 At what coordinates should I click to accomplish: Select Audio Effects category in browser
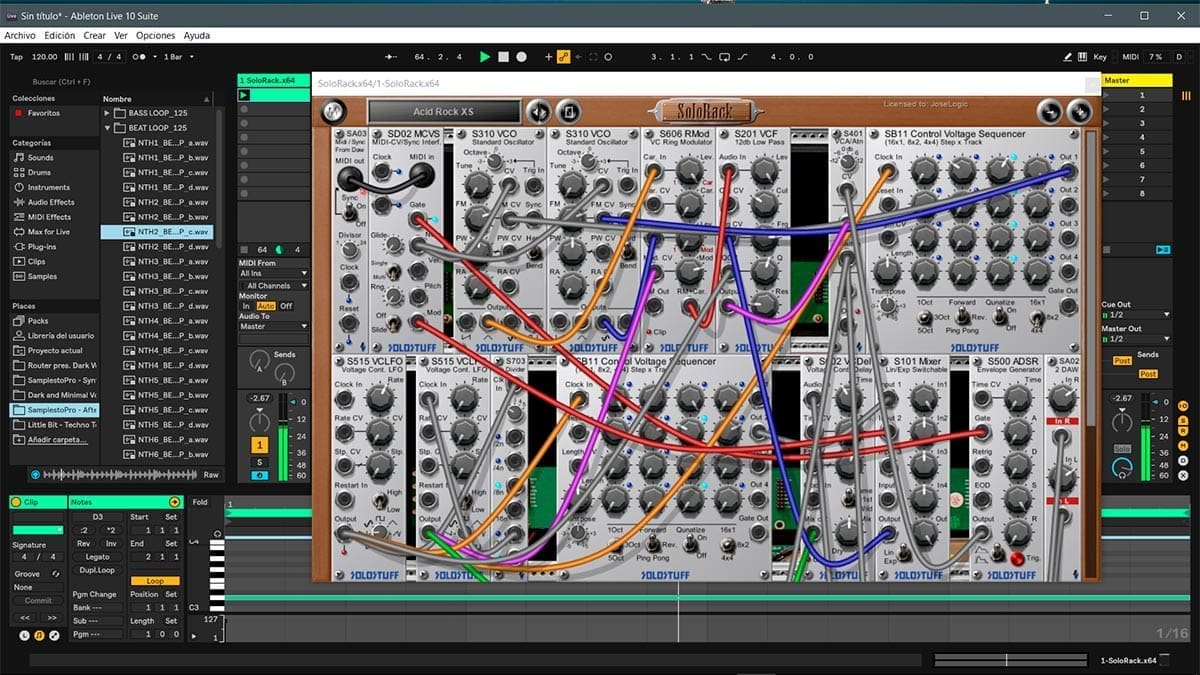coord(50,202)
